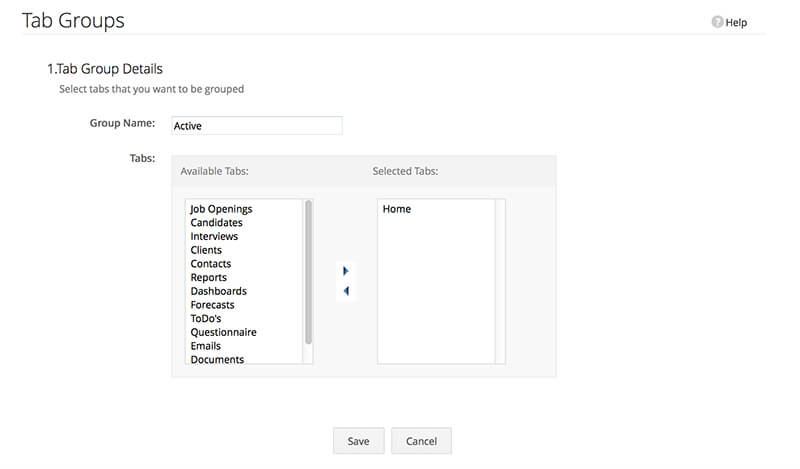Click the Available Tabs list scrollbar
This screenshot has width=800, height=469.
(x=308, y=272)
